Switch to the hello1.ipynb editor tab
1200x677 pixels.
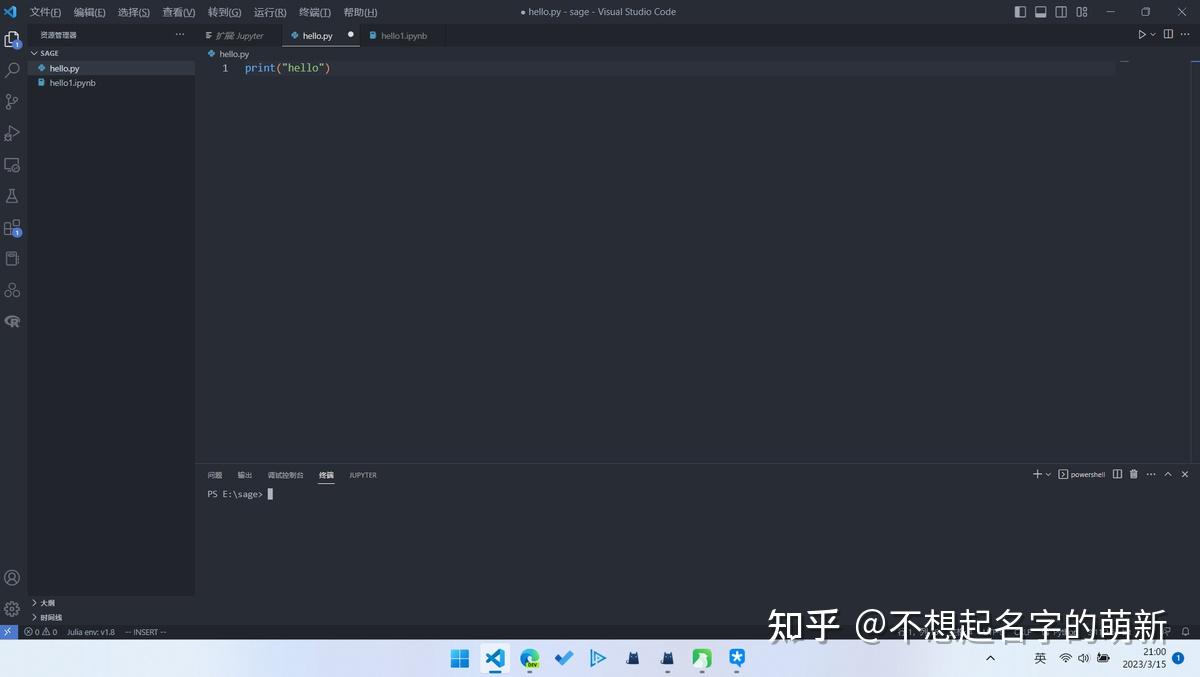pyautogui.click(x=399, y=34)
